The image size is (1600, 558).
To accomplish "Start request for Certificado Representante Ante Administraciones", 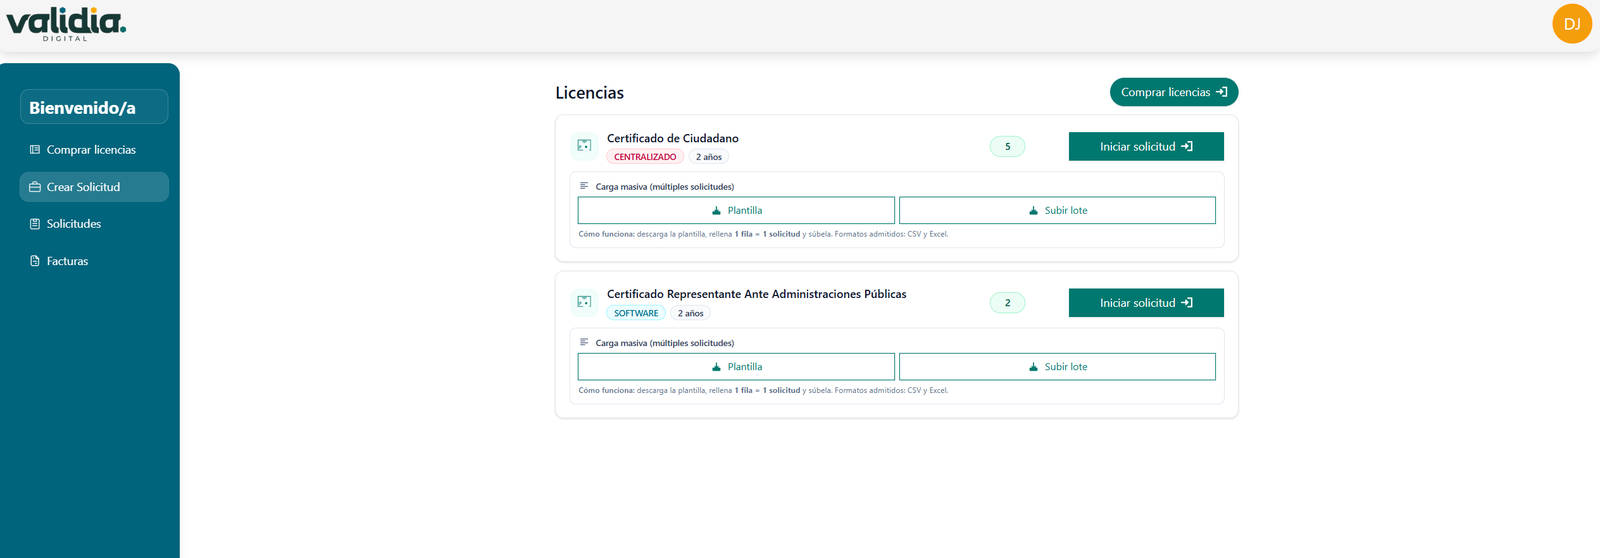I will coord(1146,303).
